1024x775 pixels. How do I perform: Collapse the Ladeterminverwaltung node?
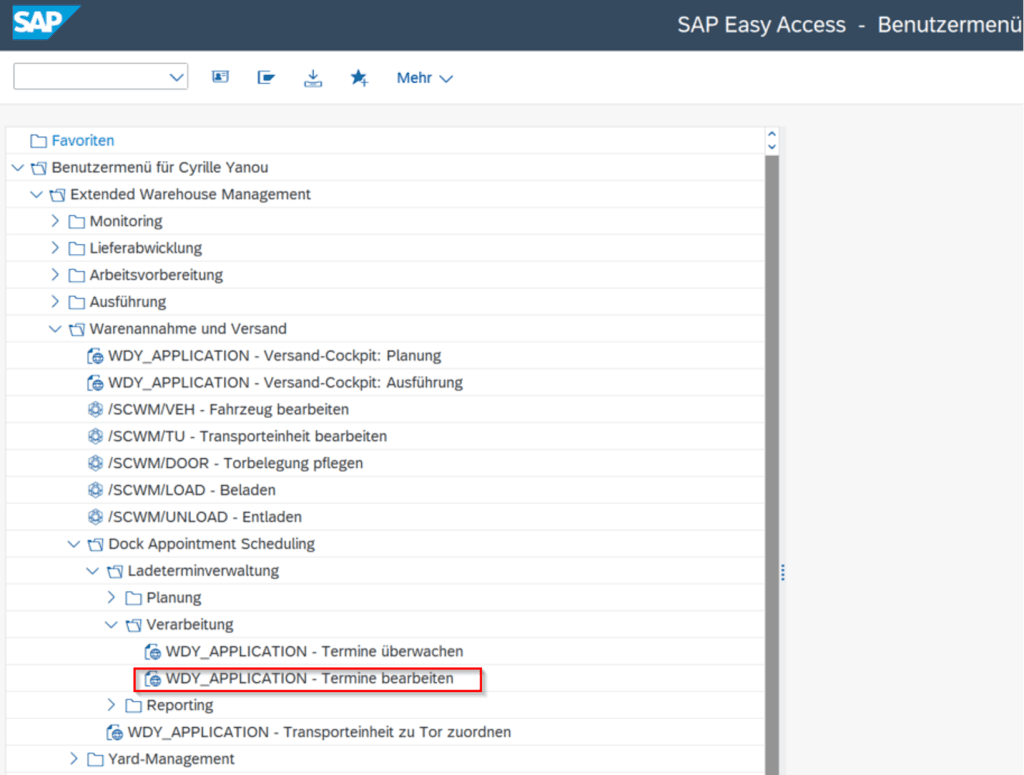click(x=93, y=571)
